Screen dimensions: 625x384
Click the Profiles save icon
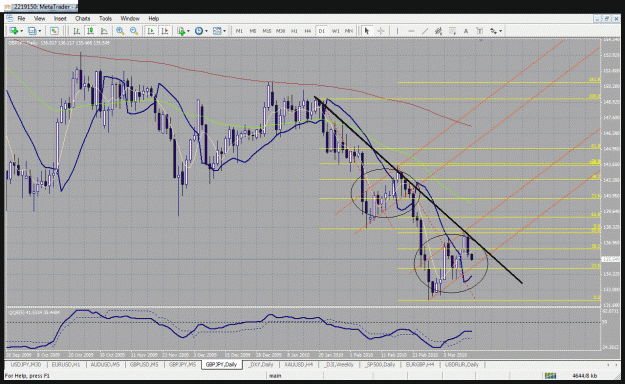click(x=32, y=31)
